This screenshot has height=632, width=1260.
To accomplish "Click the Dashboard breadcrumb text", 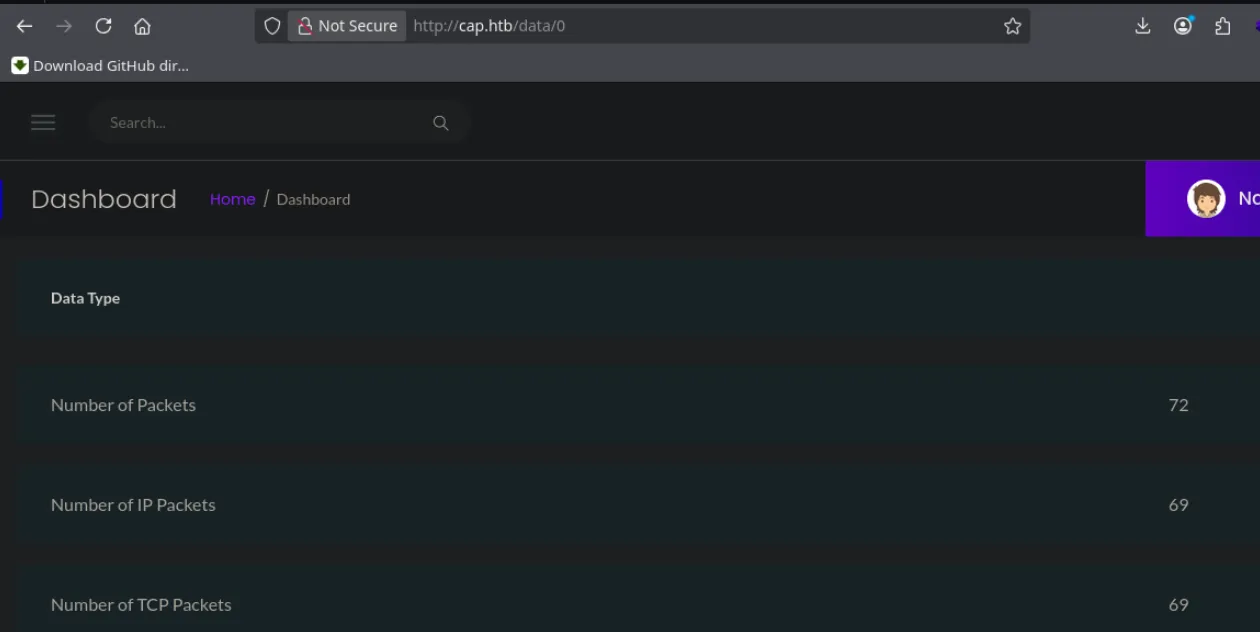I will [x=313, y=199].
